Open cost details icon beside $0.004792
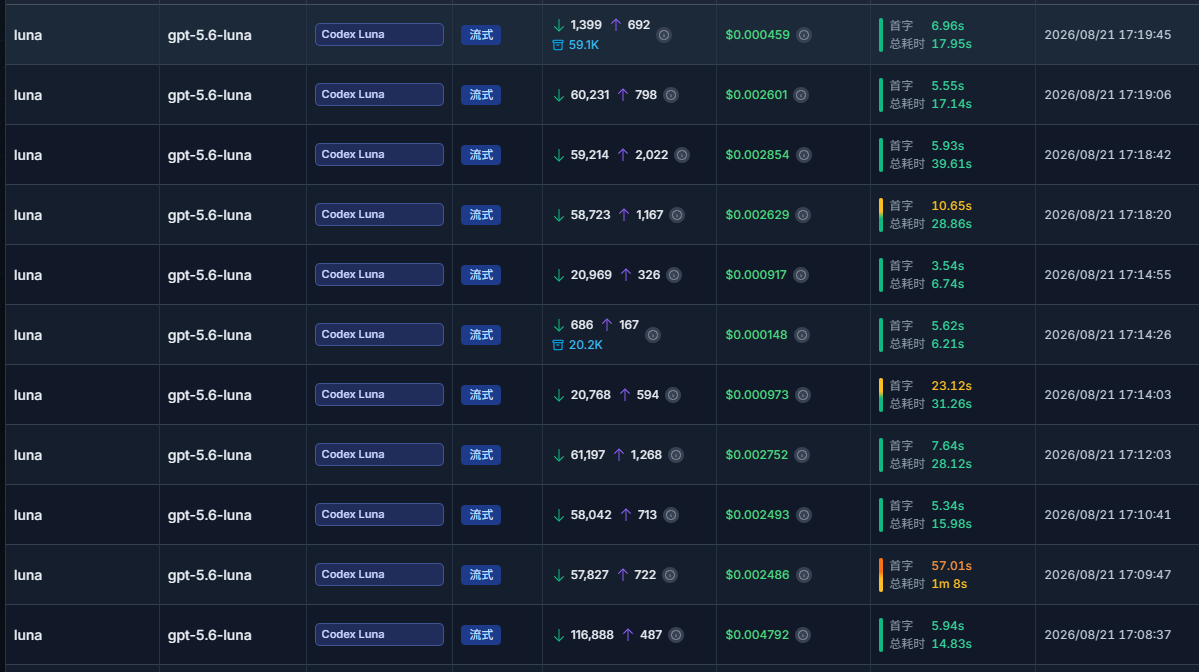 [x=803, y=635]
